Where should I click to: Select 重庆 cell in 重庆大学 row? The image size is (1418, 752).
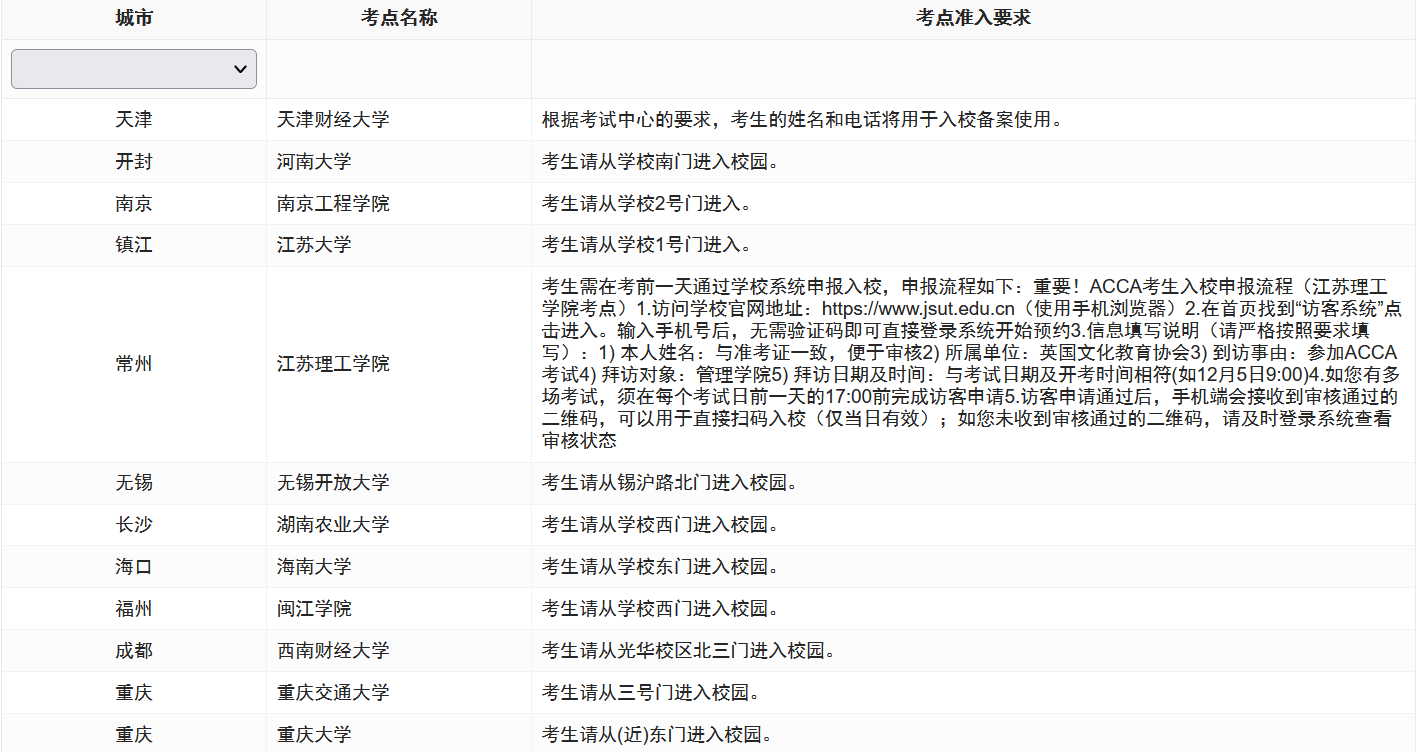134,735
